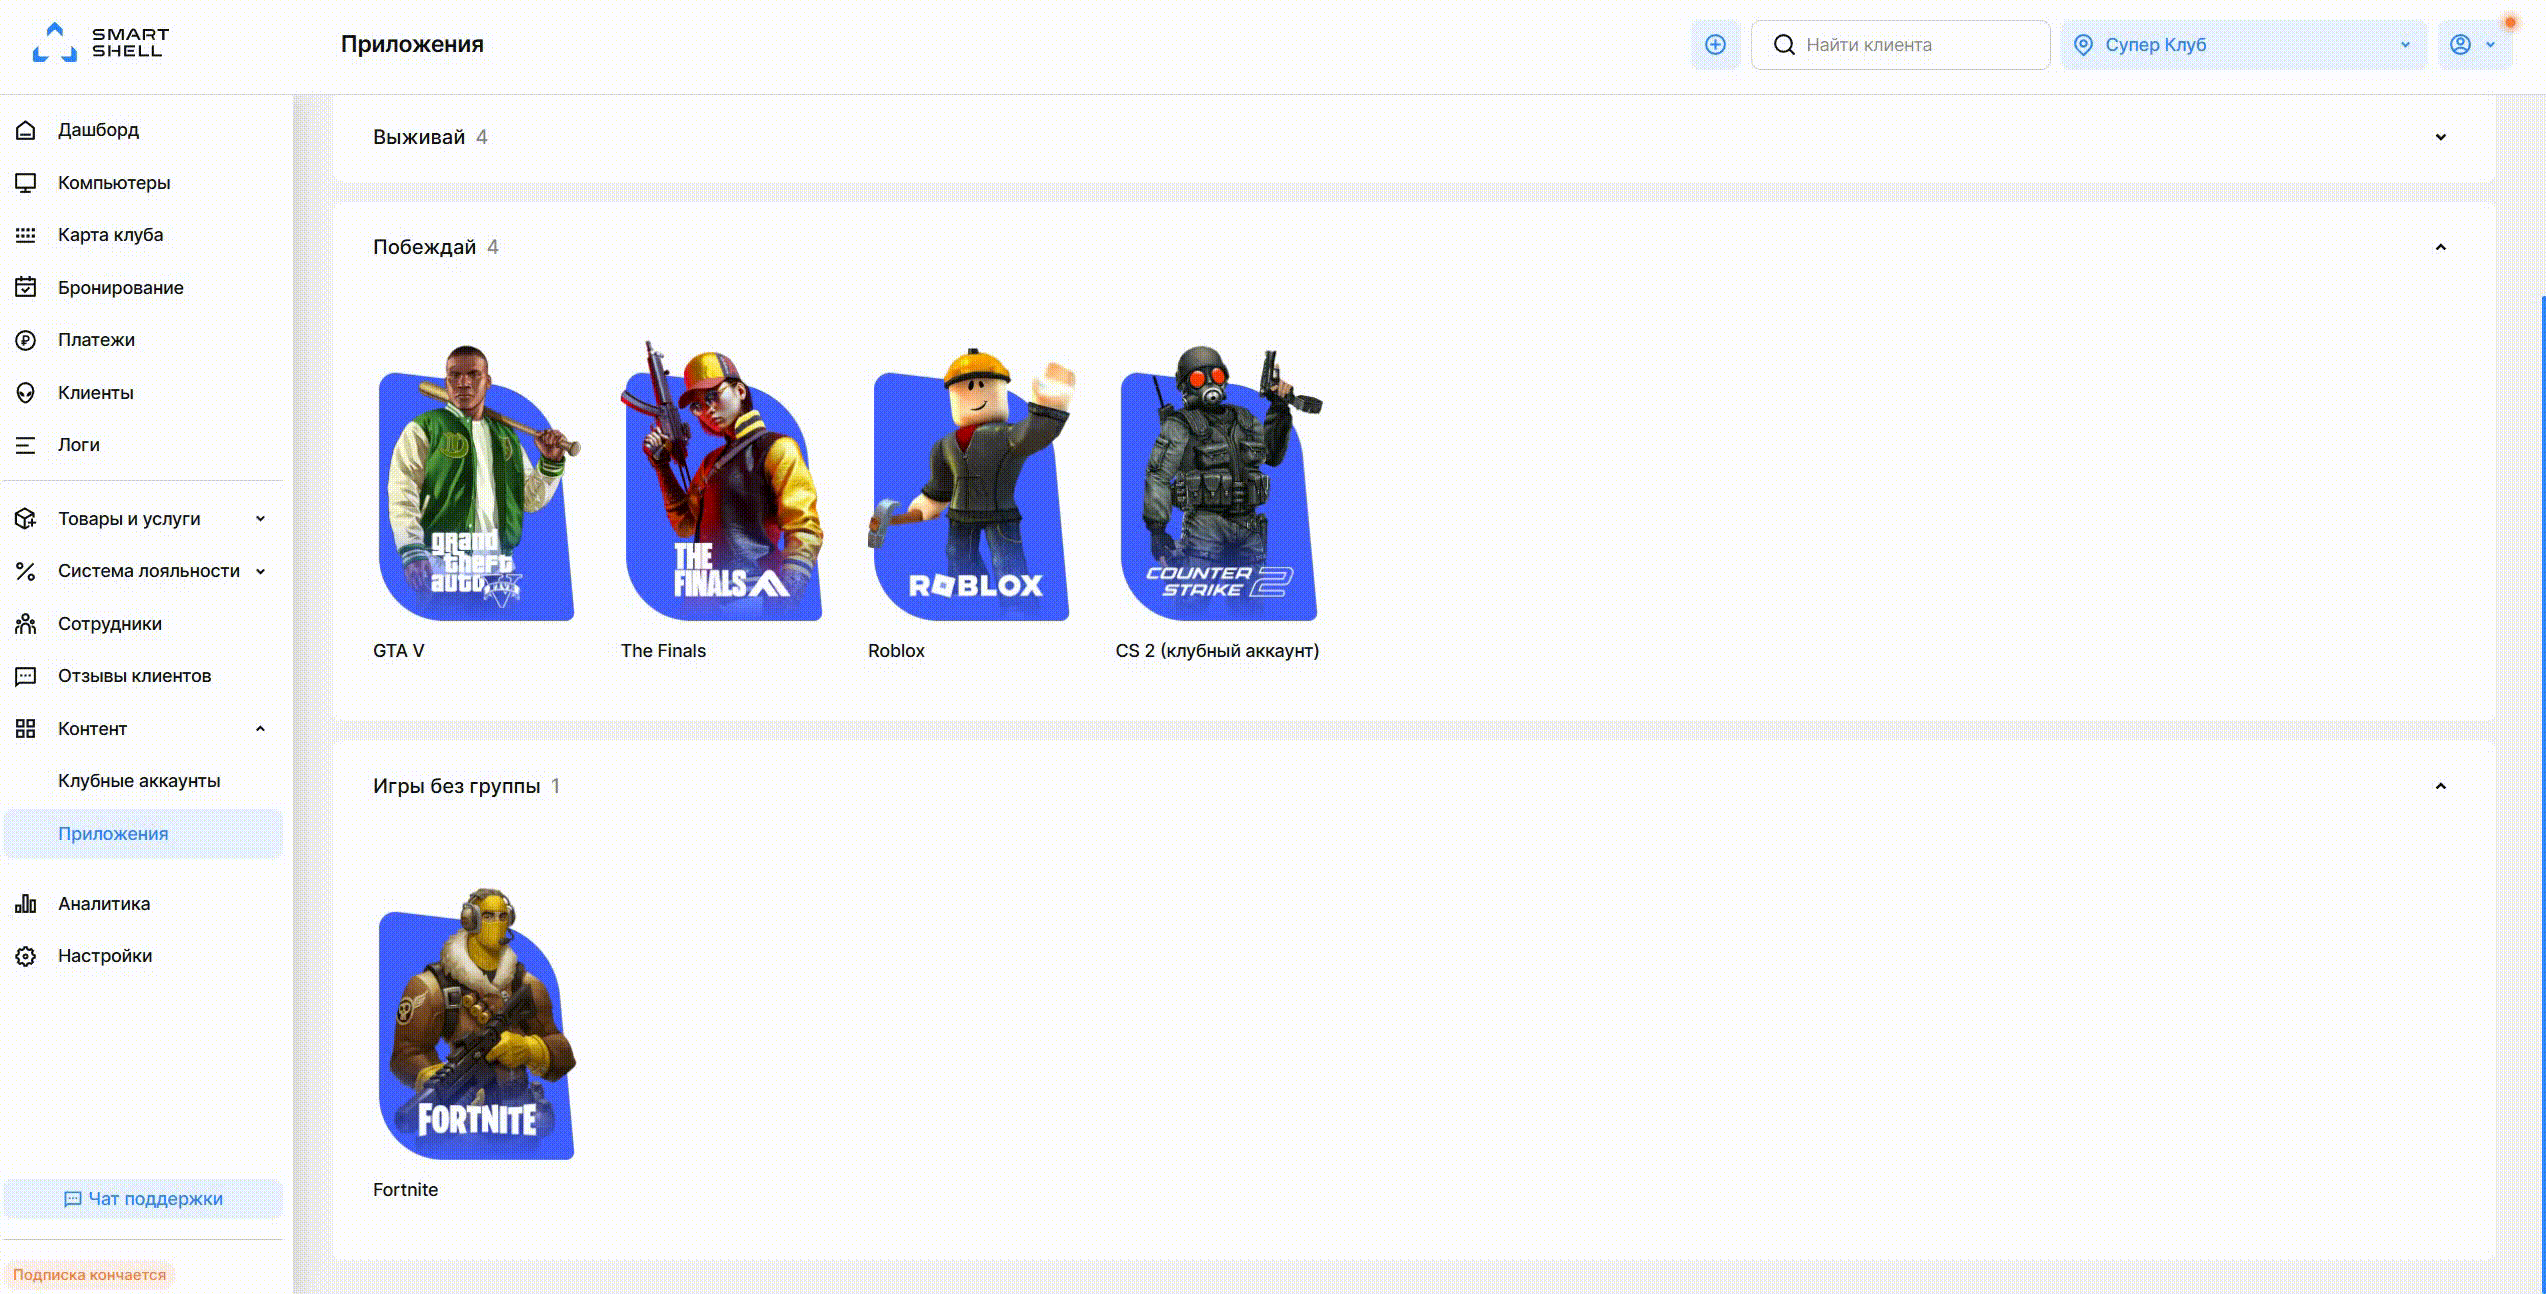Open the Counter Strike 2 game cover
This screenshot has width=2546, height=1294.
1220,484
